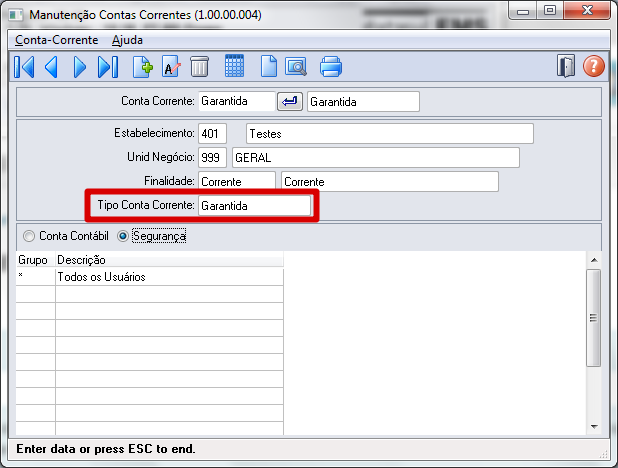Screen dimensions: 618x468
Task: Click the scrollbar up arrow
Action: [x=594, y=260]
